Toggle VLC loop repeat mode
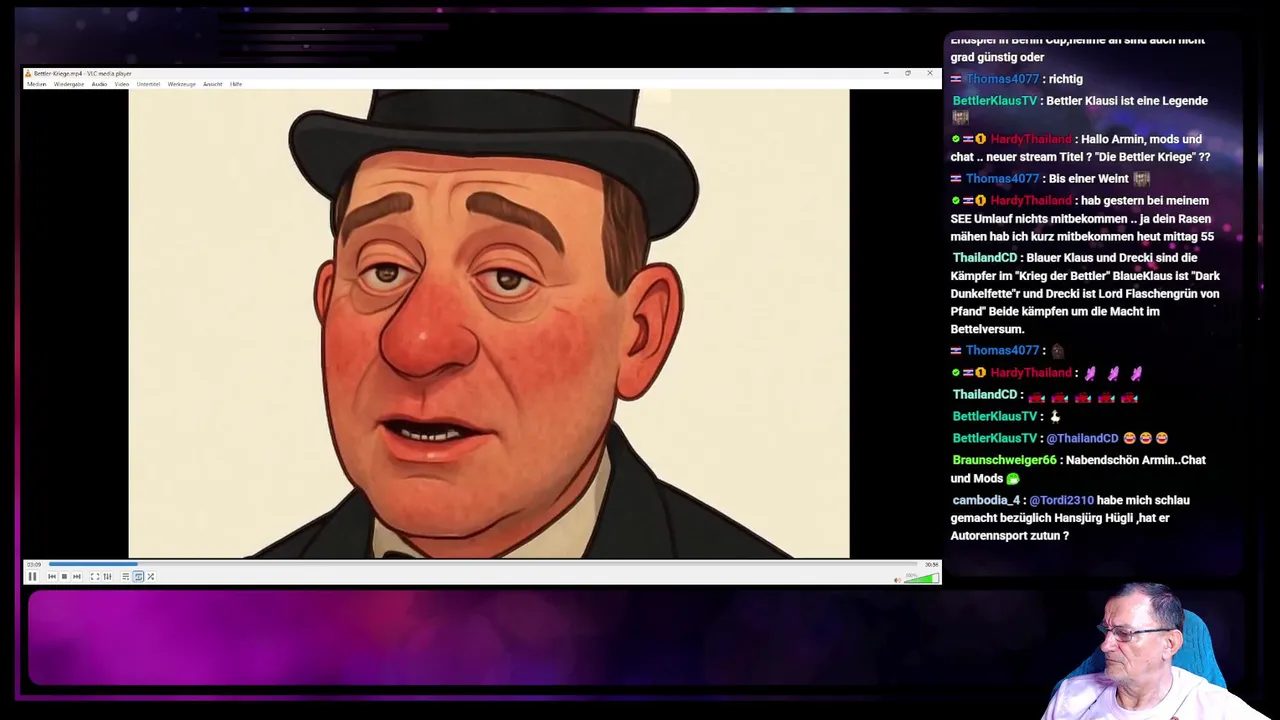The width and height of the screenshot is (1280, 720). pyautogui.click(x=138, y=576)
